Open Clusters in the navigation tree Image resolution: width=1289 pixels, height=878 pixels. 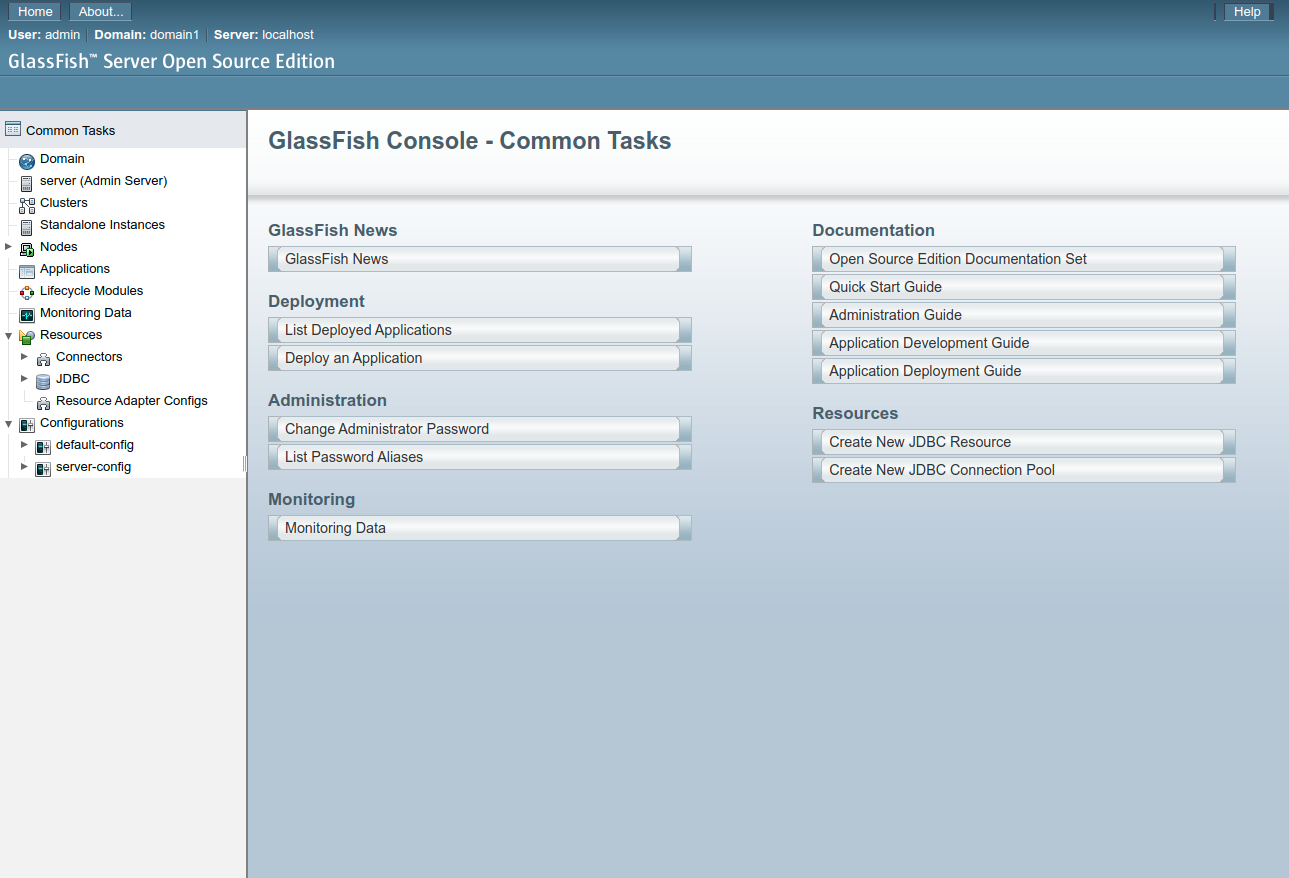pyautogui.click(x=63, y=202)
